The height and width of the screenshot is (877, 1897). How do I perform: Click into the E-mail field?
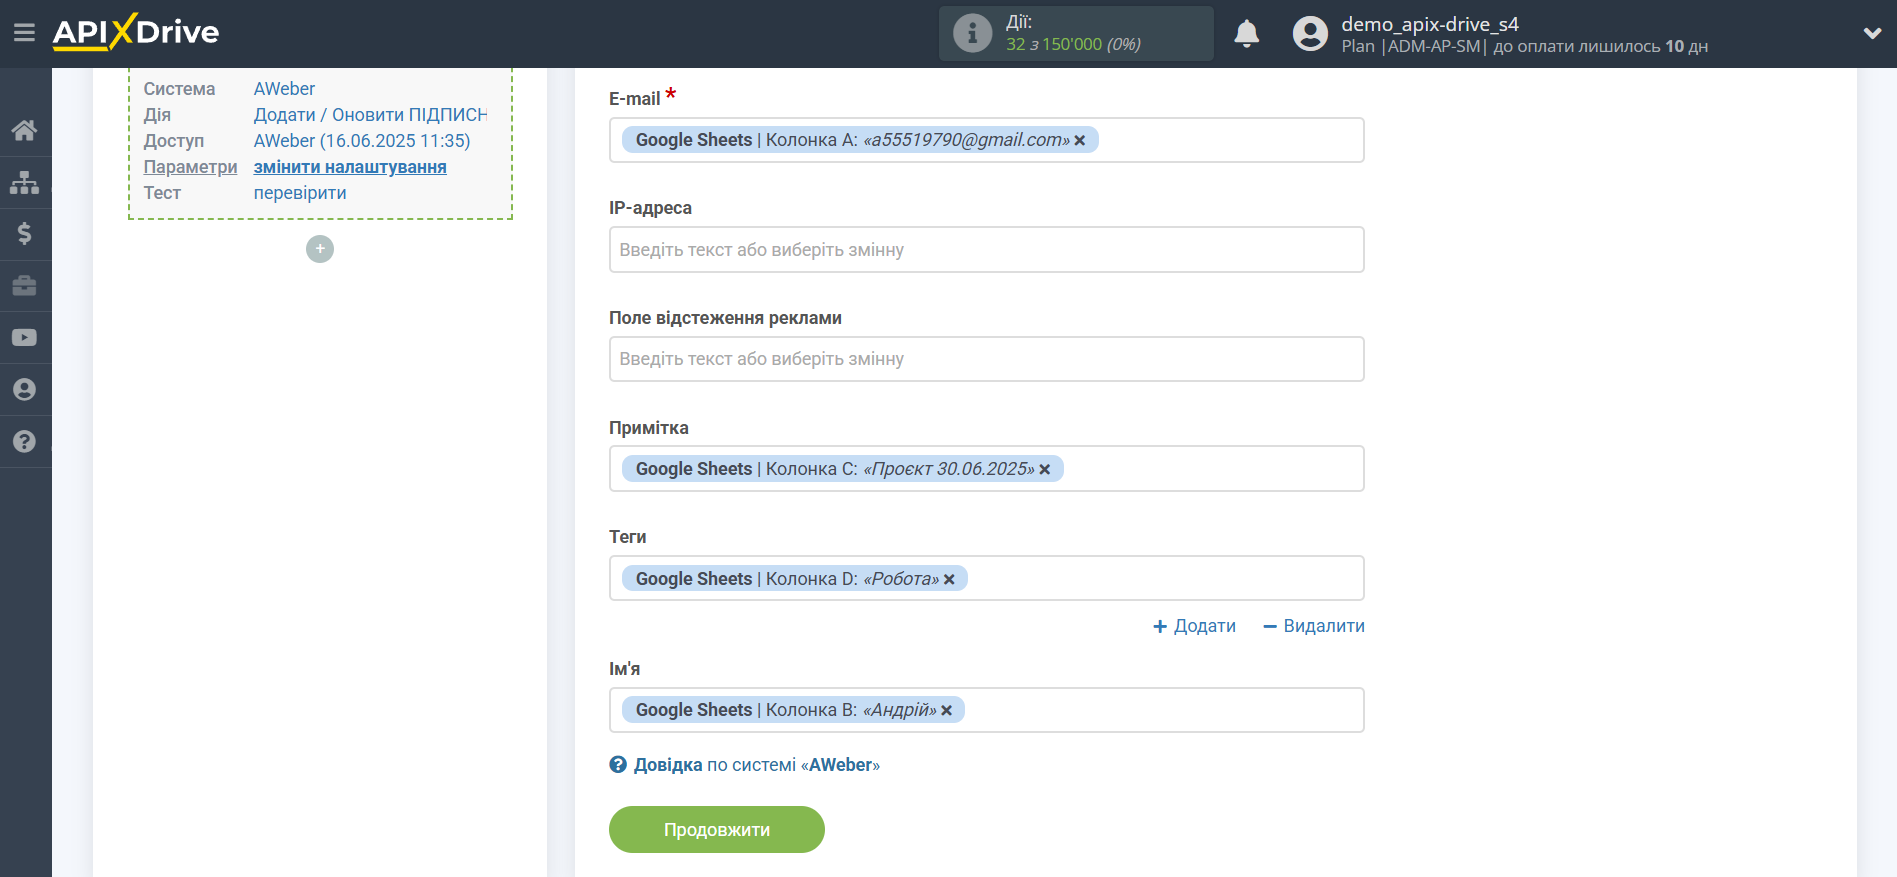[986, 140]
